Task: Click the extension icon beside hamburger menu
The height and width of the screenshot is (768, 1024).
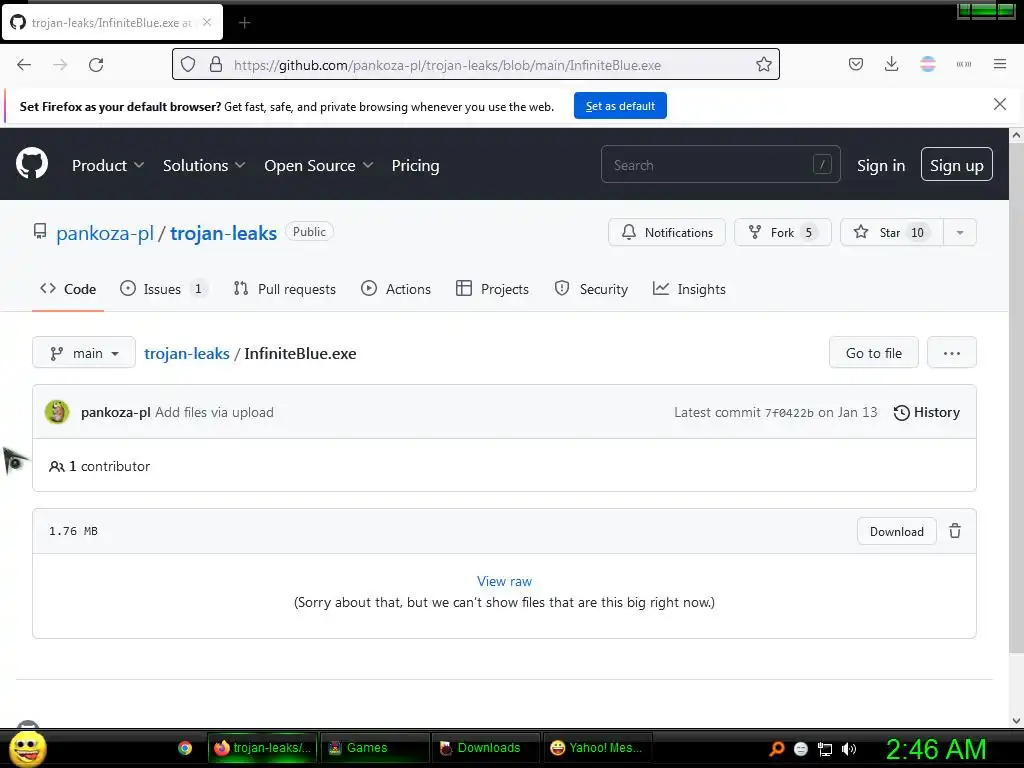Action: point(964,64)
